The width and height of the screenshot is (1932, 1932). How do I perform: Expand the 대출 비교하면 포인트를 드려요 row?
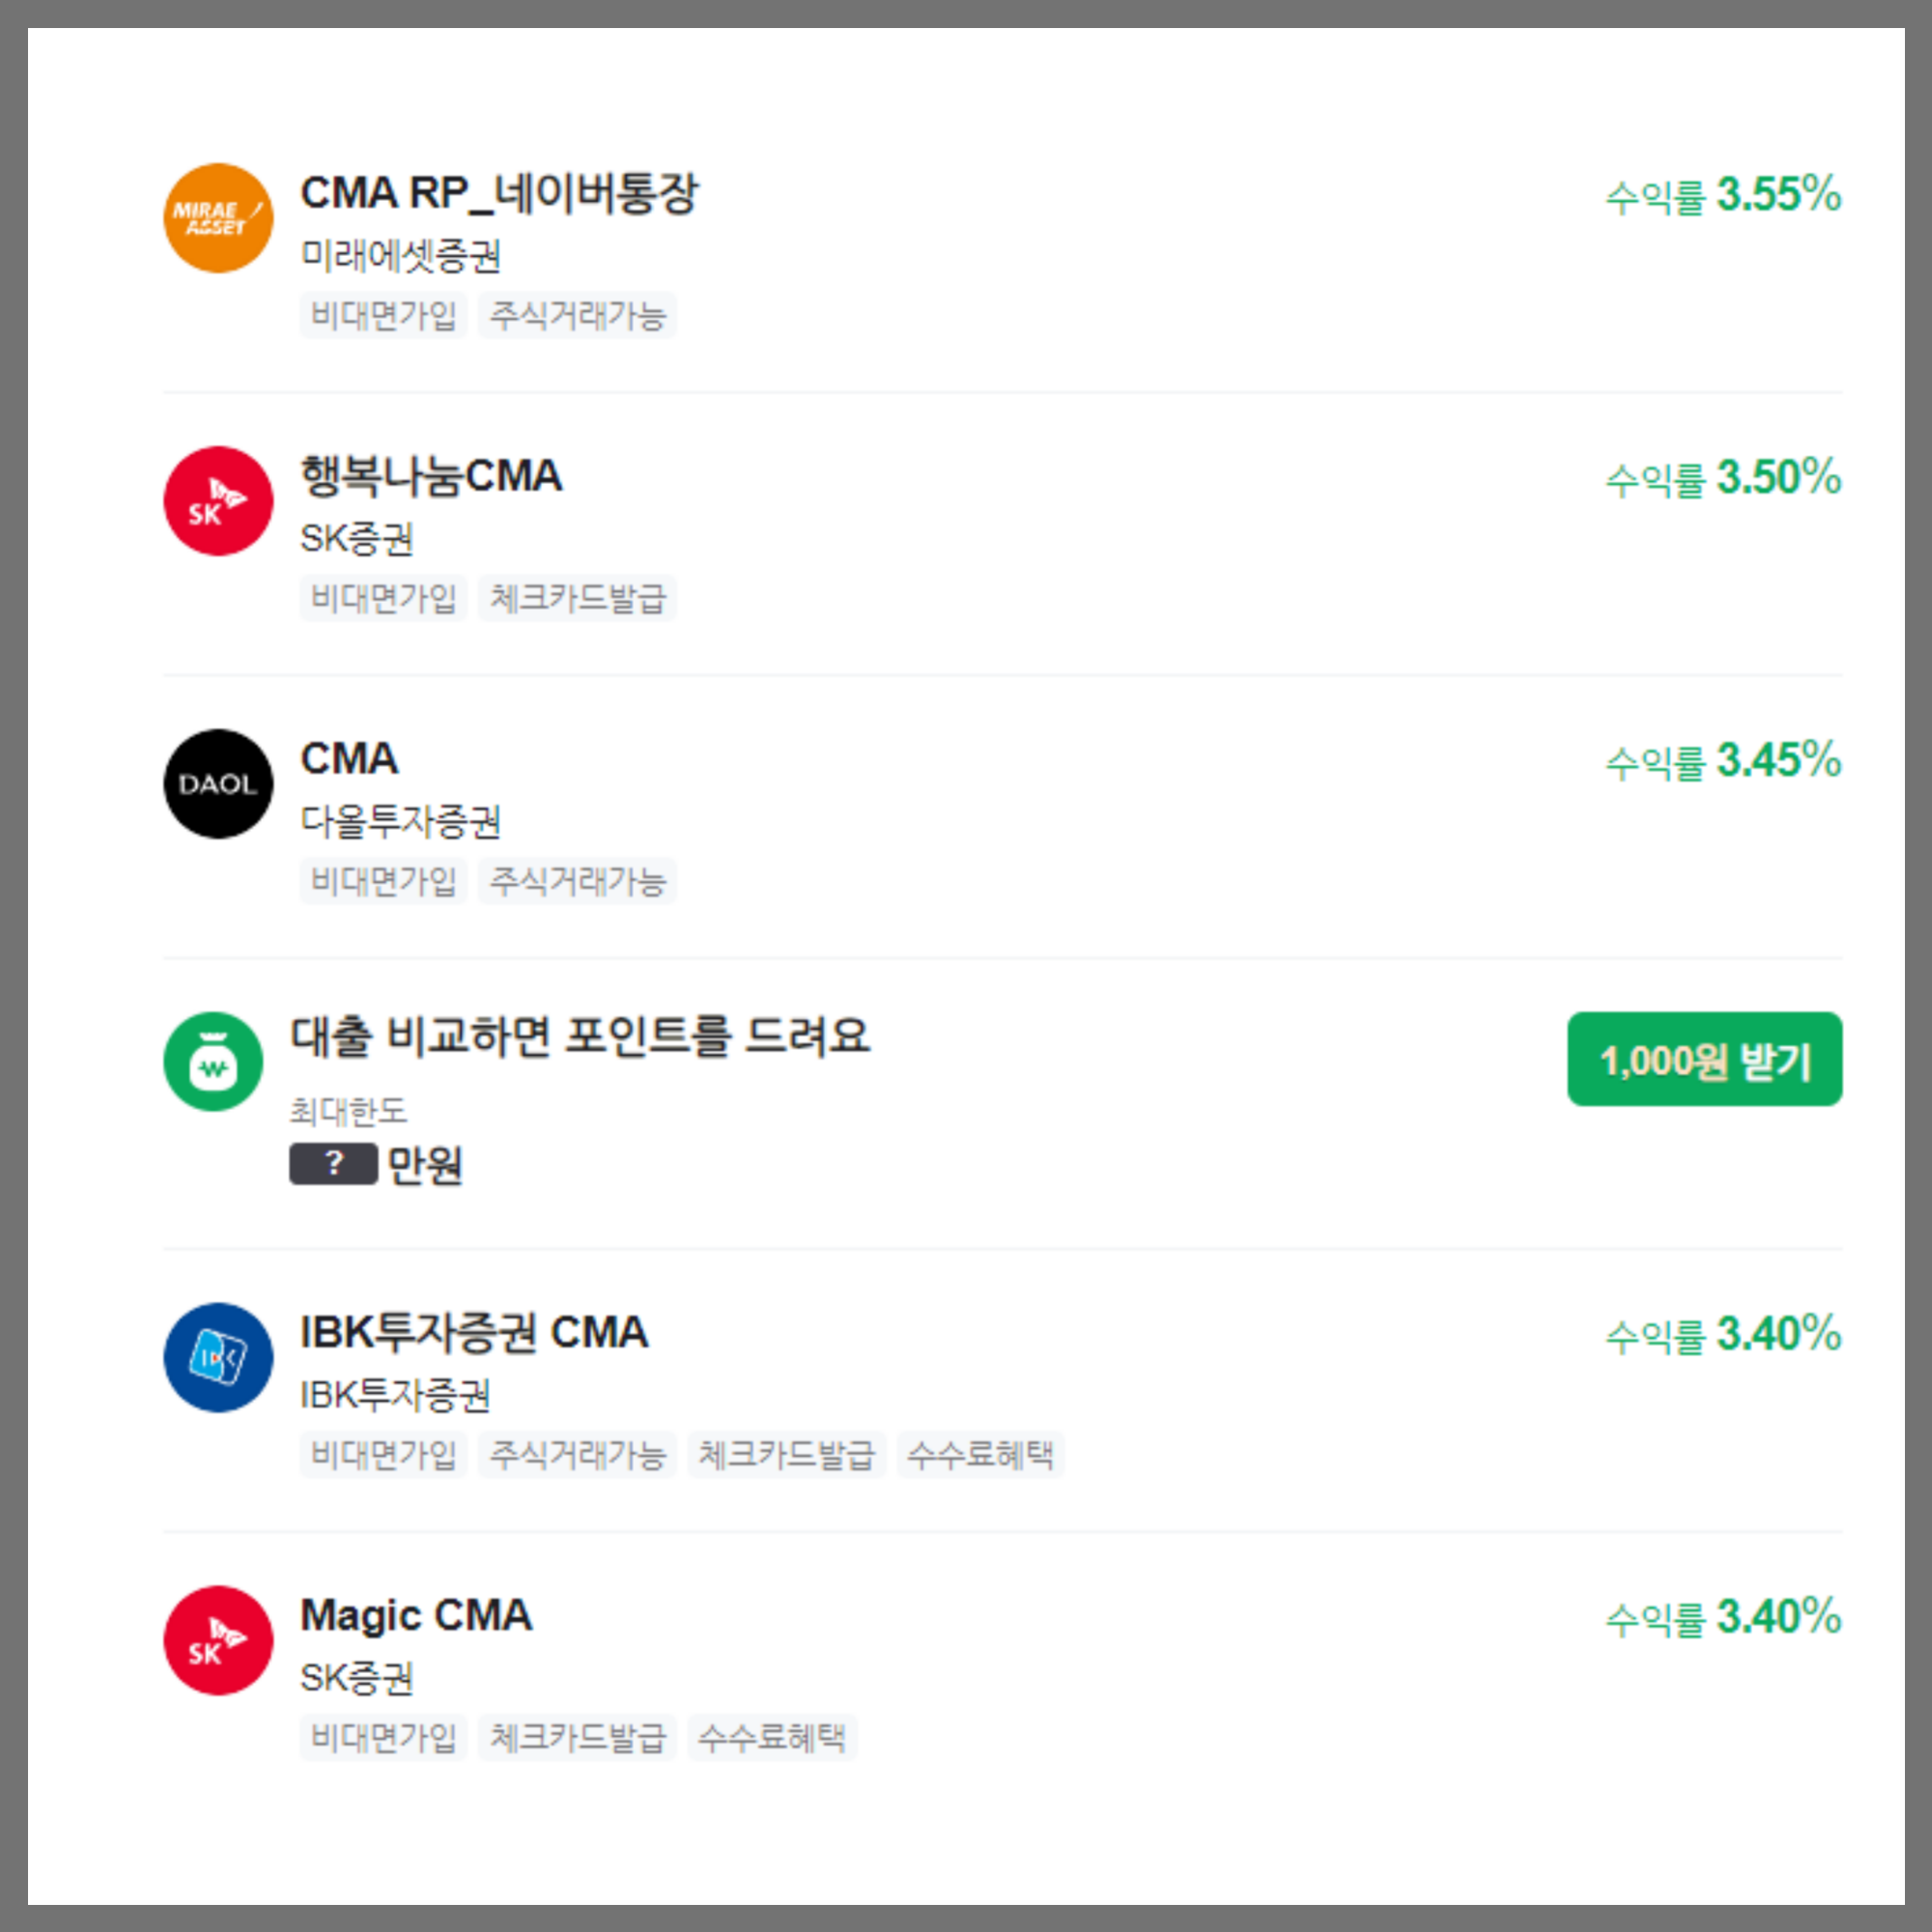pyautogui.click(x=583, y=1040)
